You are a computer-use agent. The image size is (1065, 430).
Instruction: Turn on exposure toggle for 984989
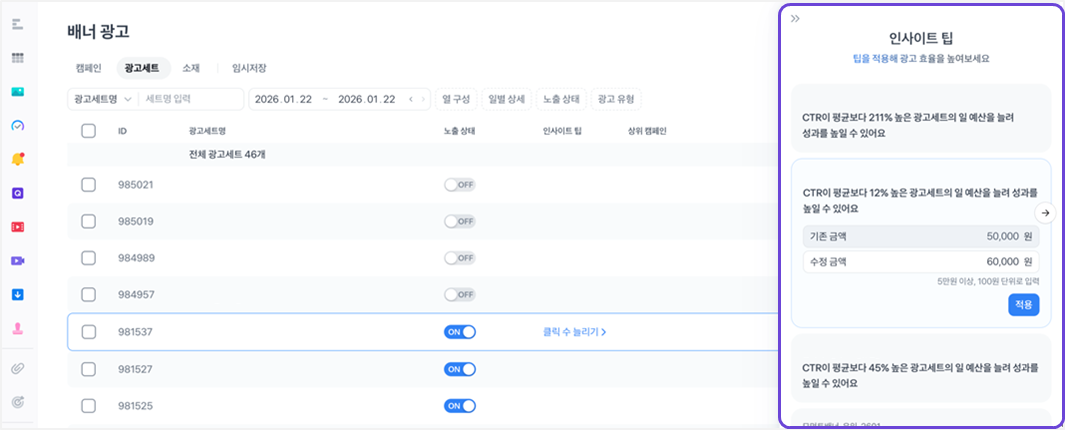click(x=460, y=258)
